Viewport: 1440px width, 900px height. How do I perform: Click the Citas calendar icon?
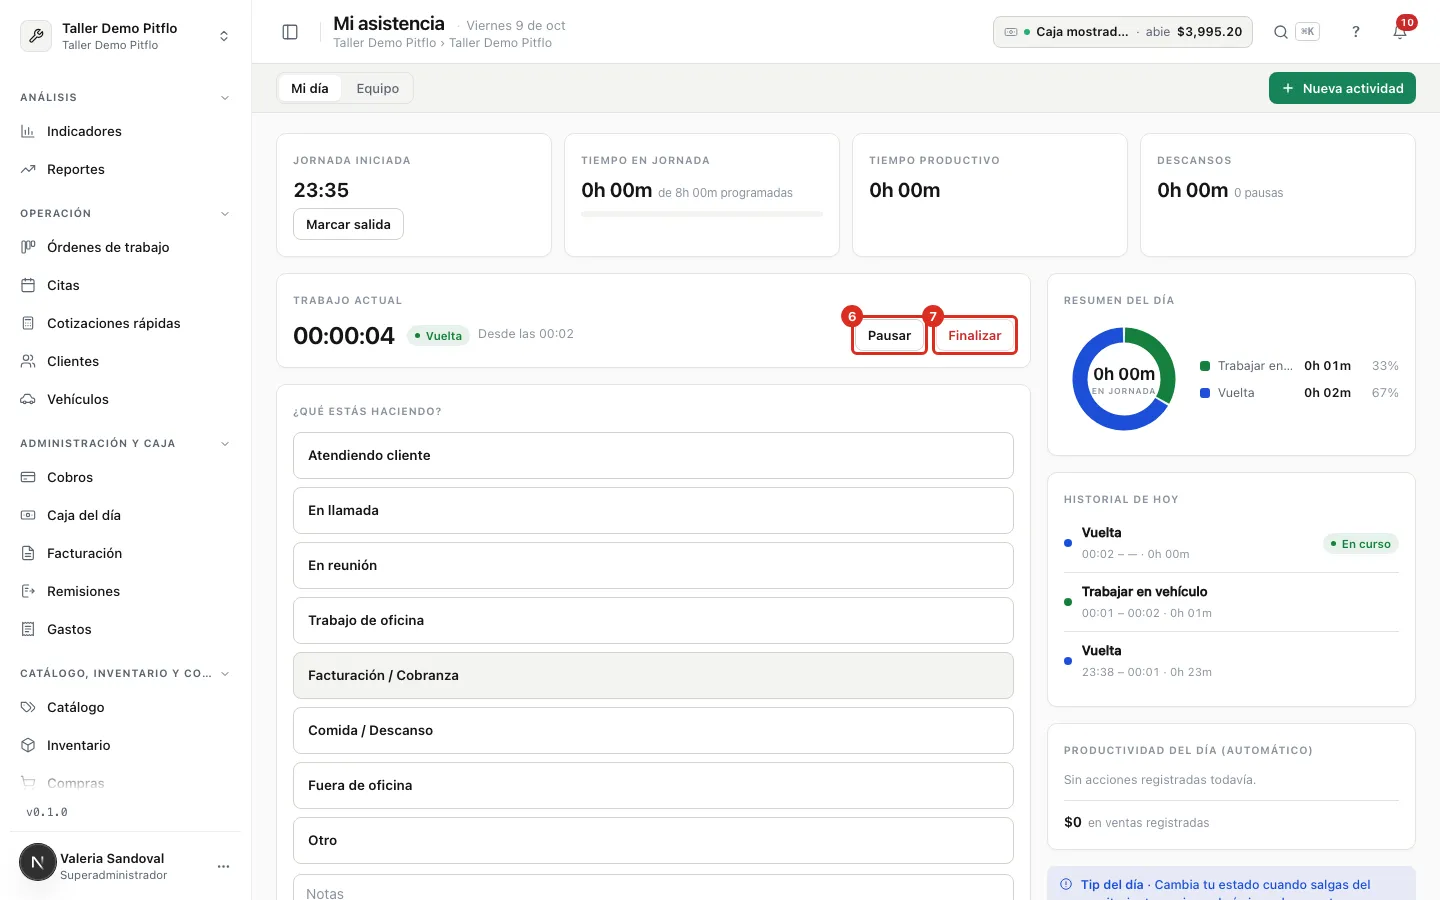click(28, 285)
